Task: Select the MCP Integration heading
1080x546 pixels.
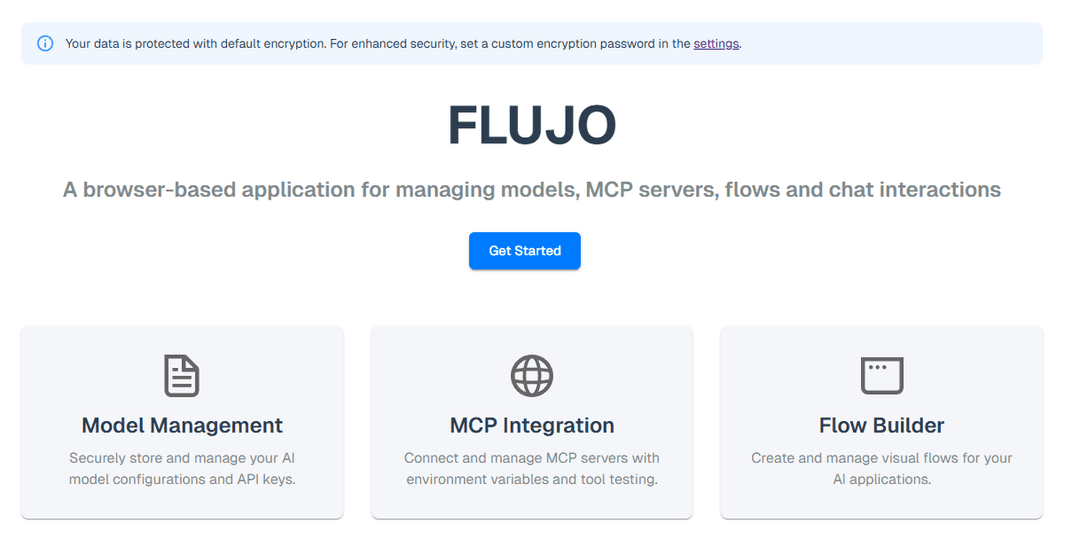Action: coord(532,426)
